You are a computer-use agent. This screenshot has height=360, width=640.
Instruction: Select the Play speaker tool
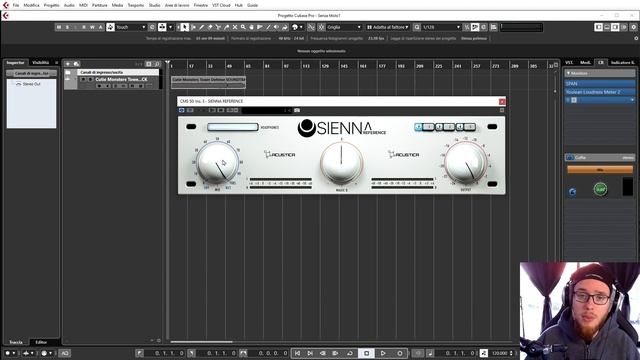pos(276,27)
